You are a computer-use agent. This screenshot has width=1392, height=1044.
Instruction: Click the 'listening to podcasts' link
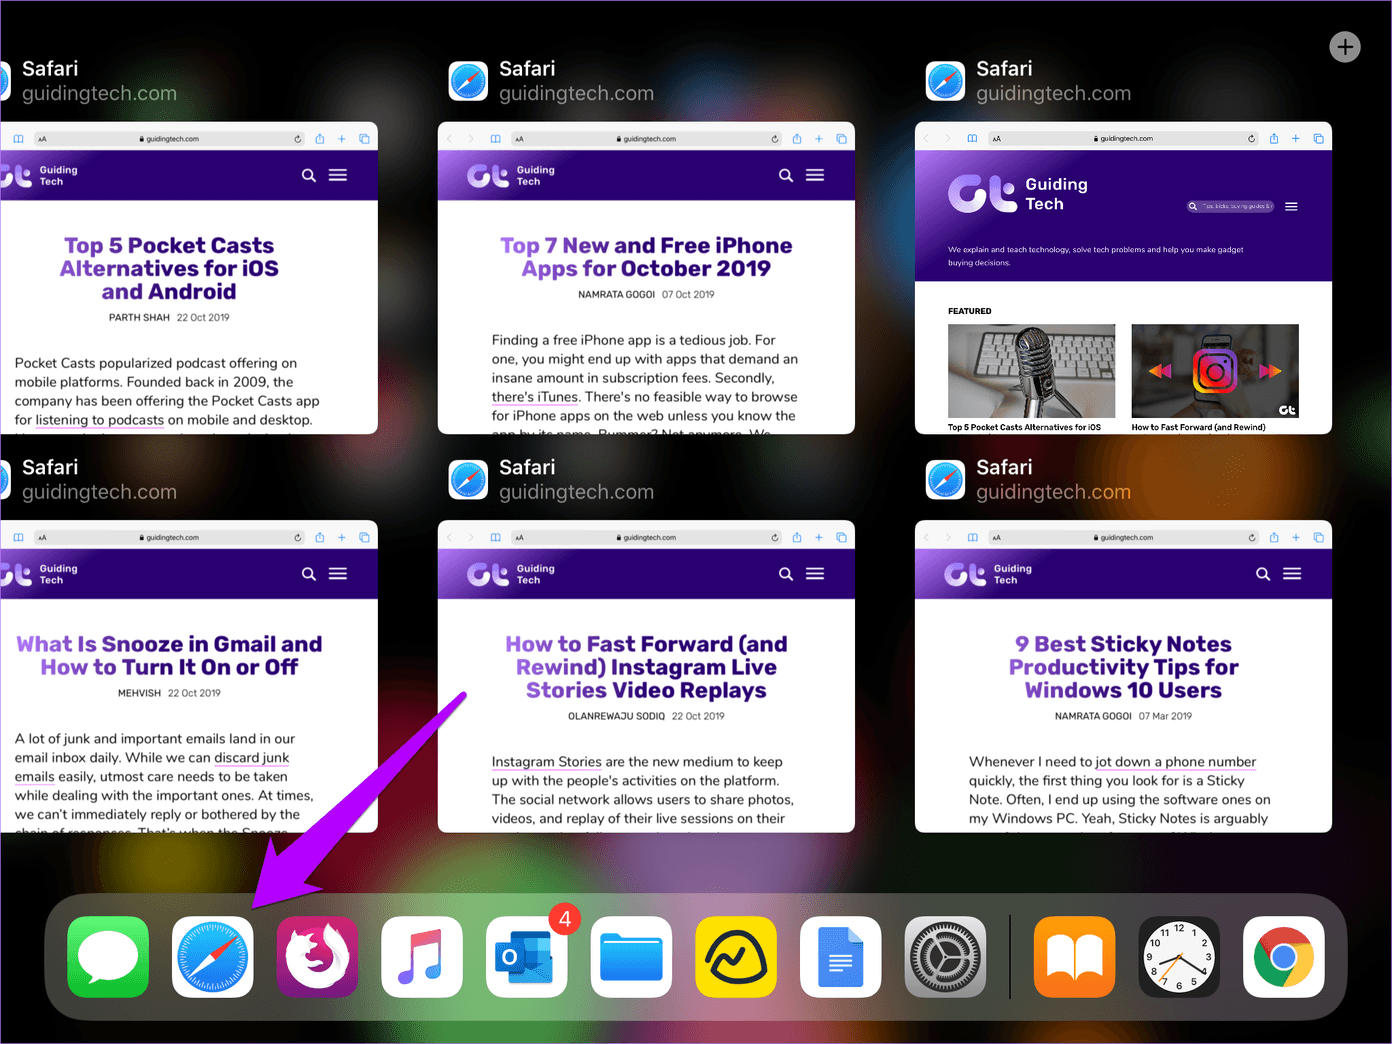click(100, 420)
